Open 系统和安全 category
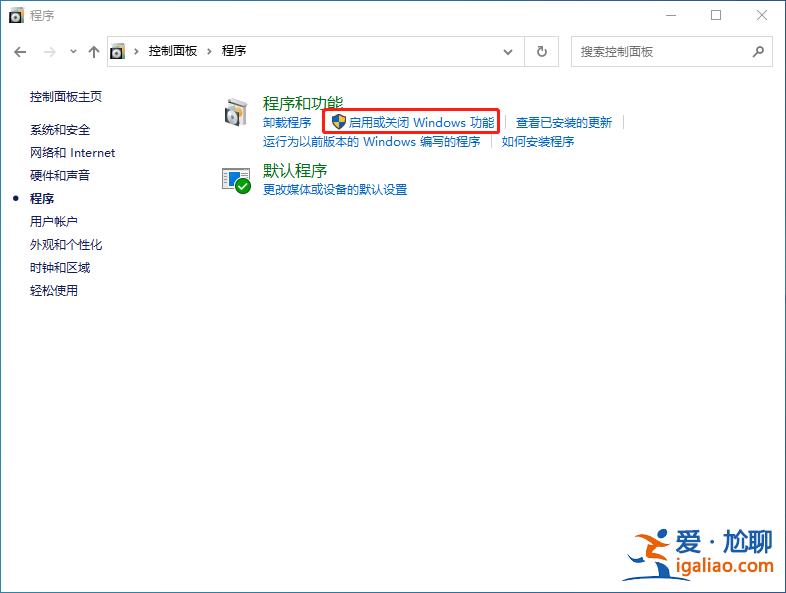This screenshot has width=786, height=593. coord(60,130)
